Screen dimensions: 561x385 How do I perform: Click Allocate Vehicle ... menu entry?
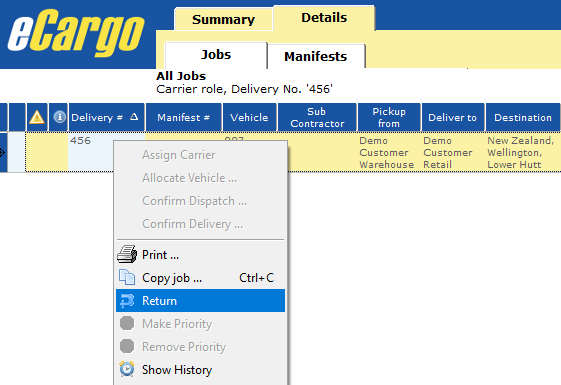tap(200, 178)
